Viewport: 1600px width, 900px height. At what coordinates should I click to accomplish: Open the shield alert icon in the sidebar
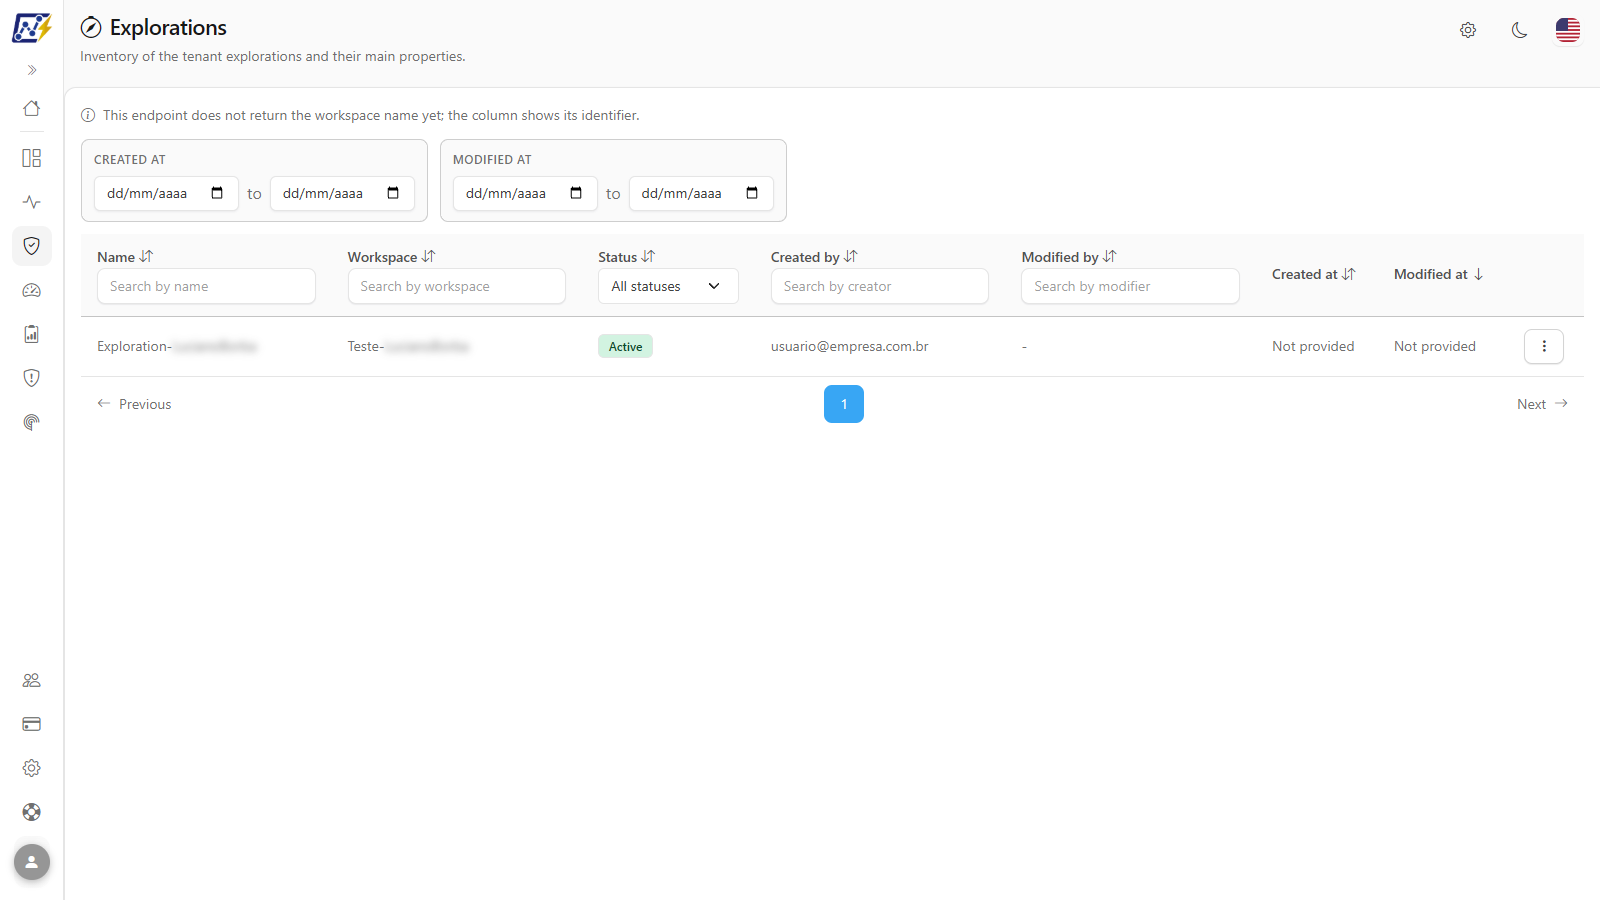tap(32, 378)
